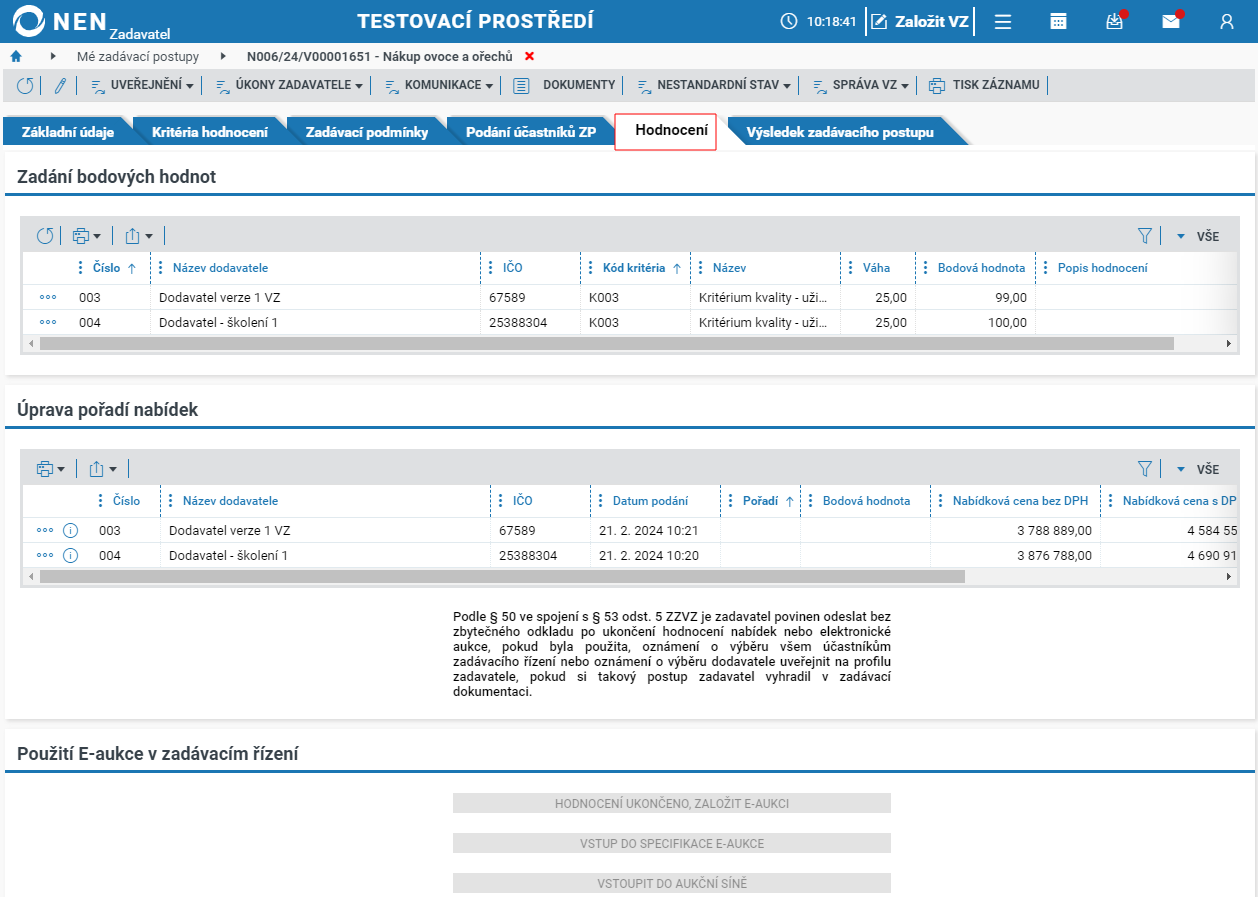The image size is (1258, 897).
Task: Select the Hodnocení tab
Action: click(x=666, y=131)
